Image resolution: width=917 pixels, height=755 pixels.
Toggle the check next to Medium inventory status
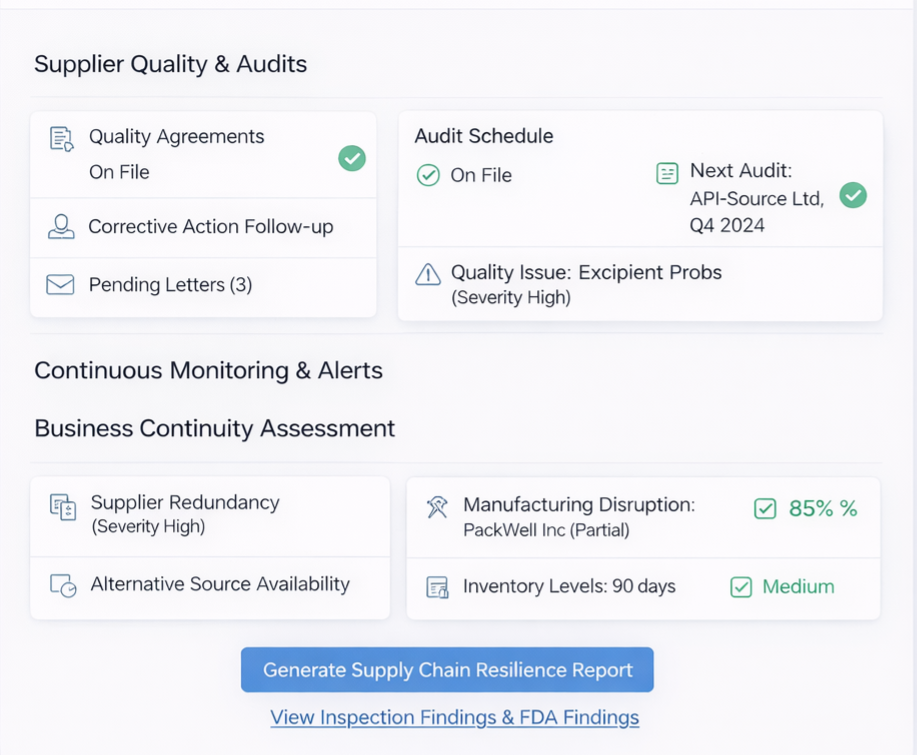[741, 587]
